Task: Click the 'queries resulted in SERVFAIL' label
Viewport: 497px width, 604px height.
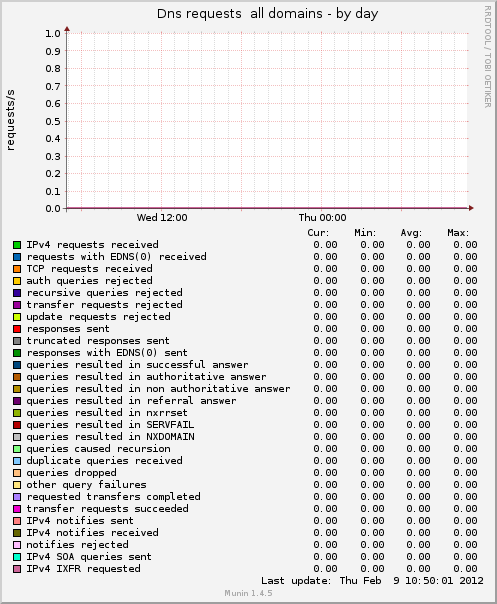Action: 110,424
